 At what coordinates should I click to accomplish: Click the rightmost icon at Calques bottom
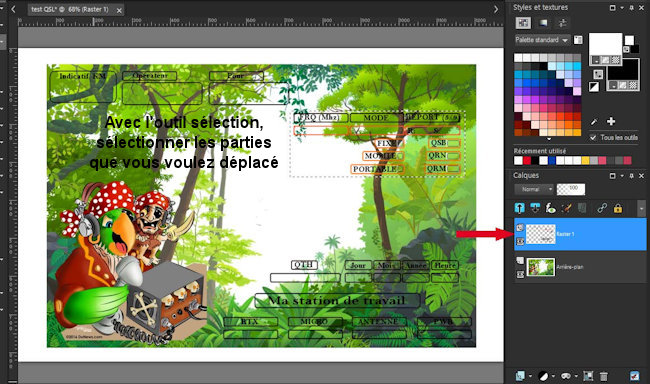pyautogui.click(x=634, y=376)
